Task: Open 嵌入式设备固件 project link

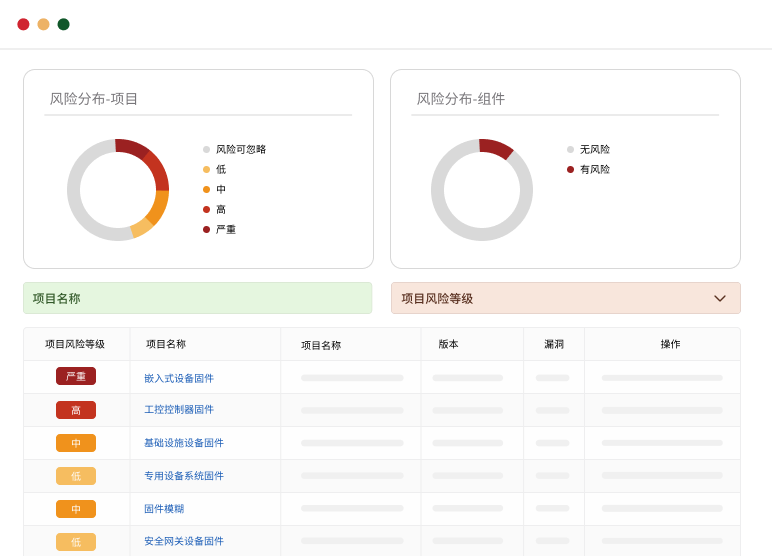Action: point(179,378)
